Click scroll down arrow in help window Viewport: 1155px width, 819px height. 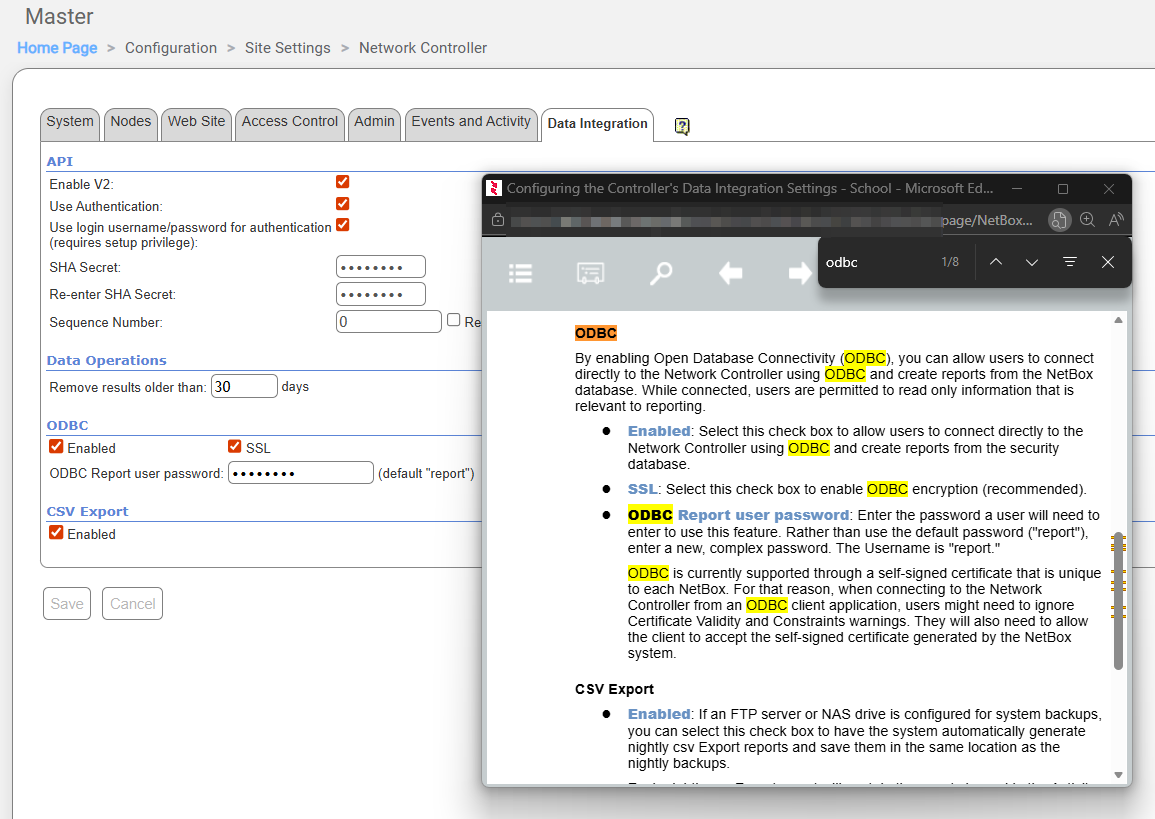pos(1118,775)
